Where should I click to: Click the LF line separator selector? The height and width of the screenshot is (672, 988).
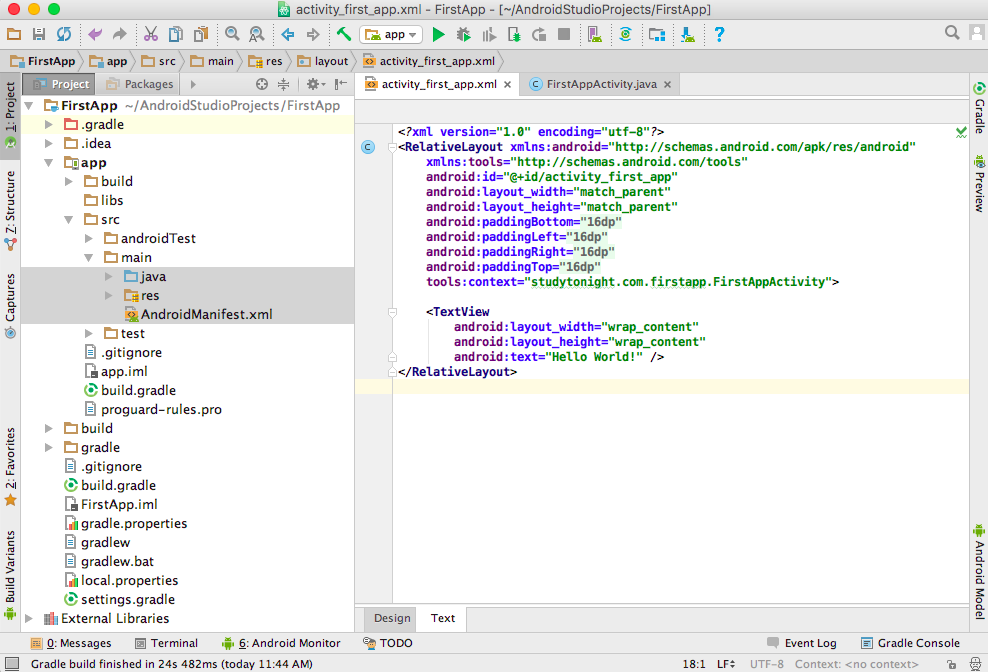[726, 664]
